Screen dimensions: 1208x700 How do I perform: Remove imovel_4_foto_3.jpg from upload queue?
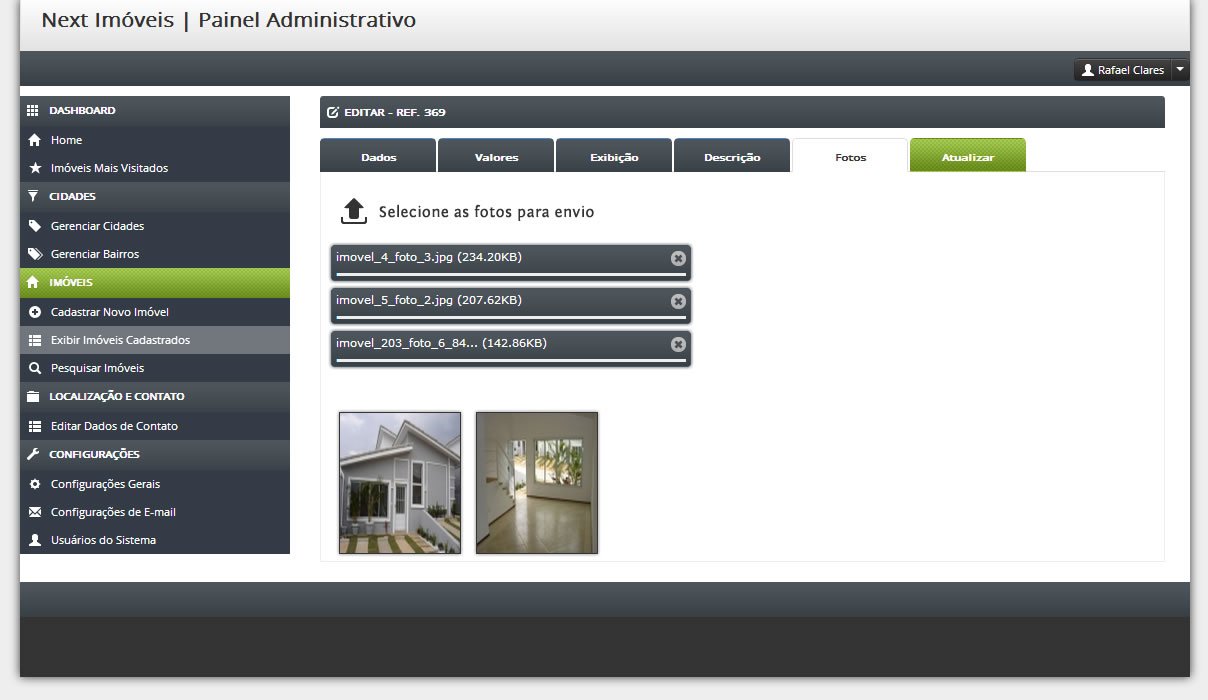pos(678,258)
